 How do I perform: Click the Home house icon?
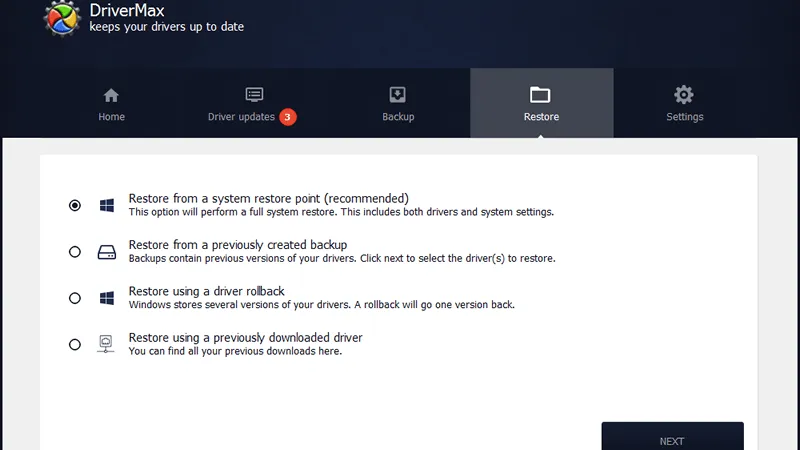[x=111, y=95]
